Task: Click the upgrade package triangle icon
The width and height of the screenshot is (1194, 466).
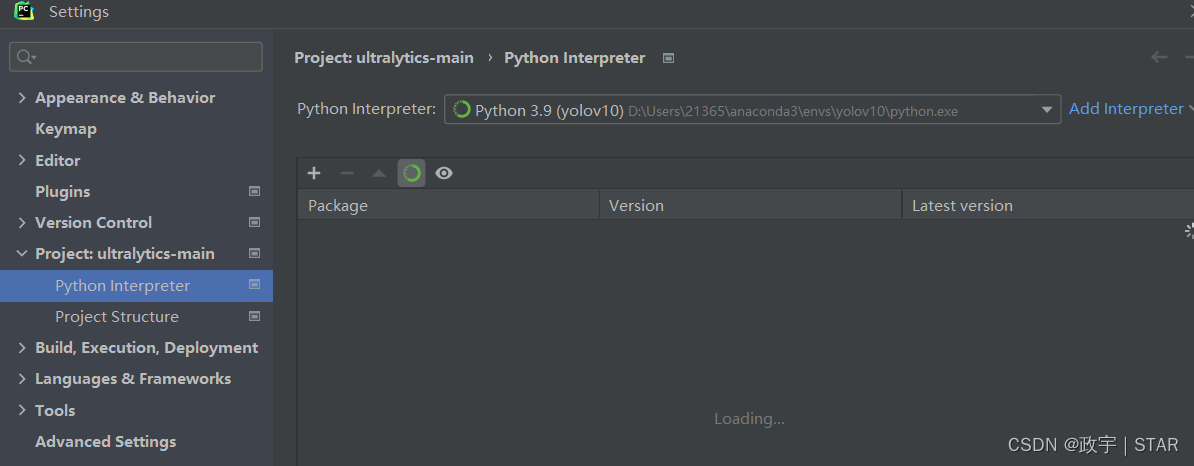Action: click(379, 173)
